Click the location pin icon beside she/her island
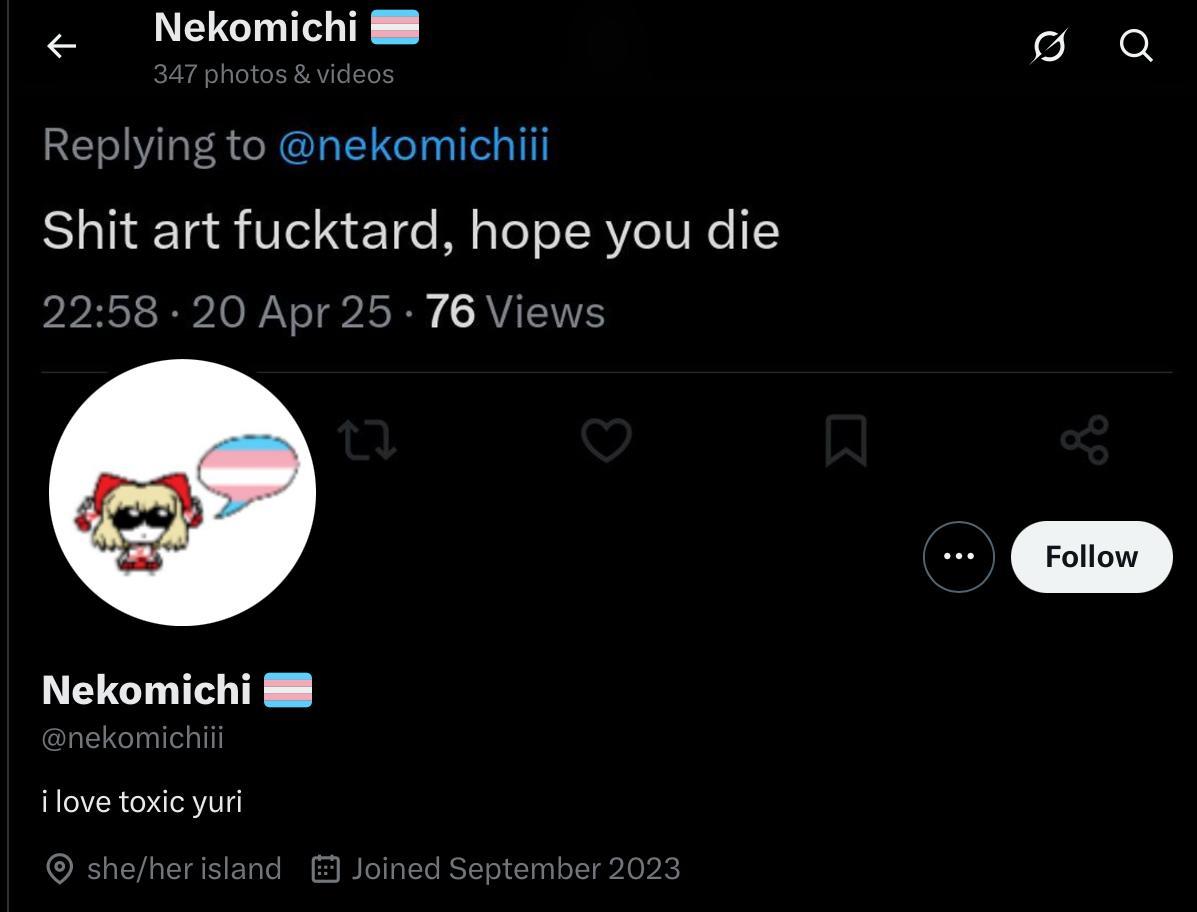1197x912 pixels. click(60, 869)
